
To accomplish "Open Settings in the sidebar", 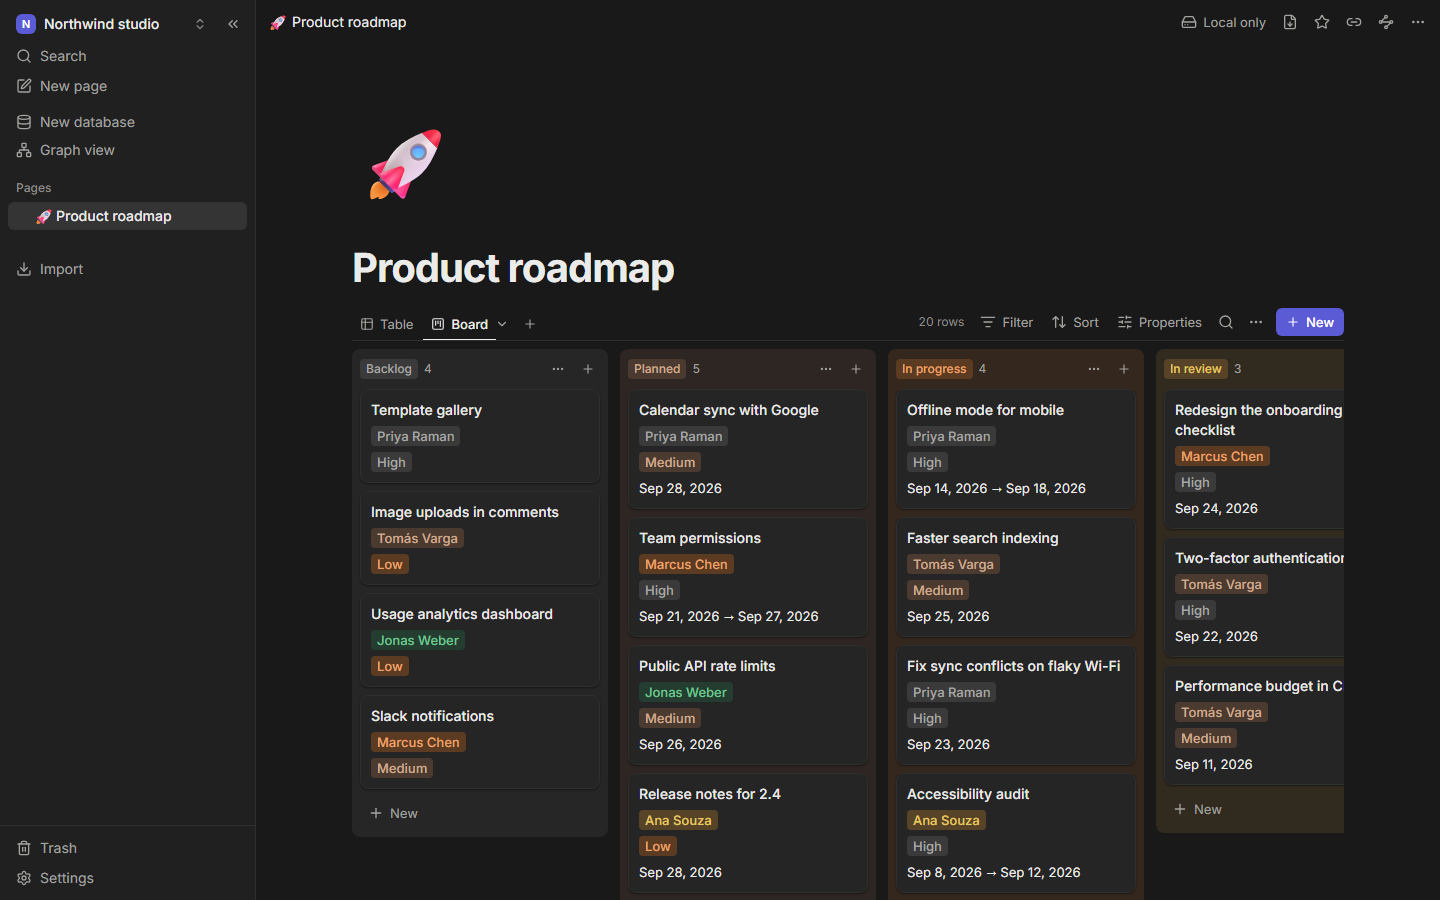I will pos(128,878).
